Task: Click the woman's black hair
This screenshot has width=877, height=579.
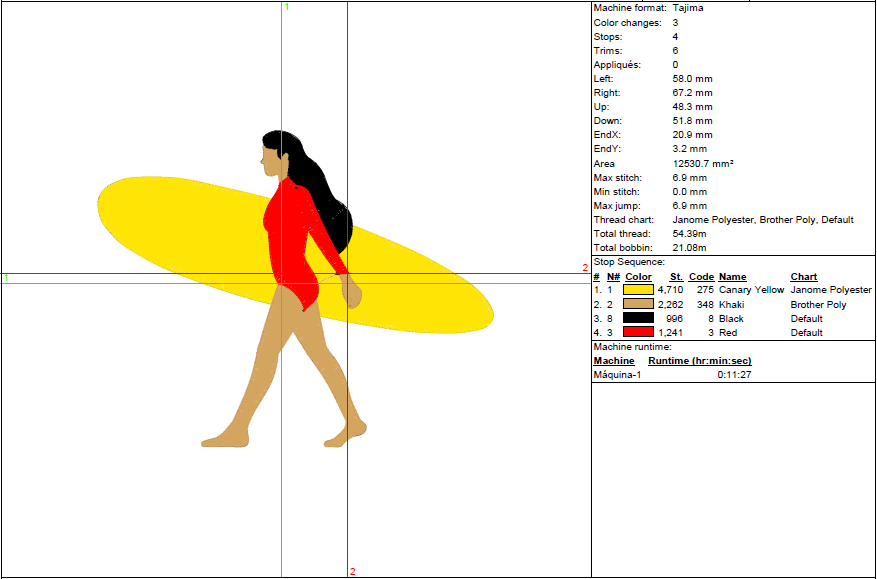Action: [320, 190]
